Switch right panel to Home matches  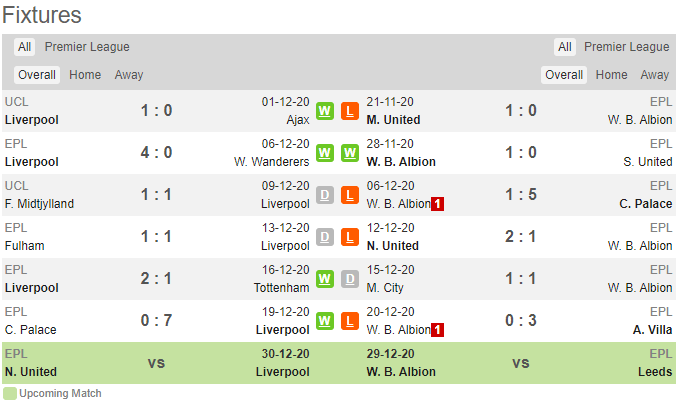(x=611, y=75)
